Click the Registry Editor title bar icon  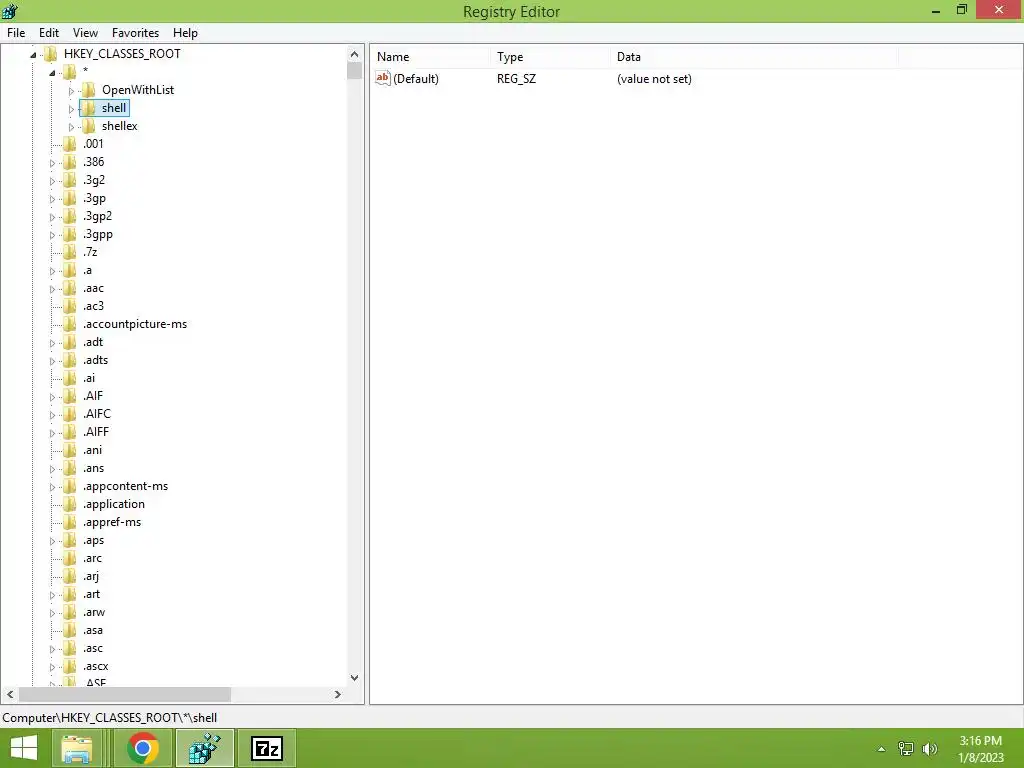click(10, 10)
